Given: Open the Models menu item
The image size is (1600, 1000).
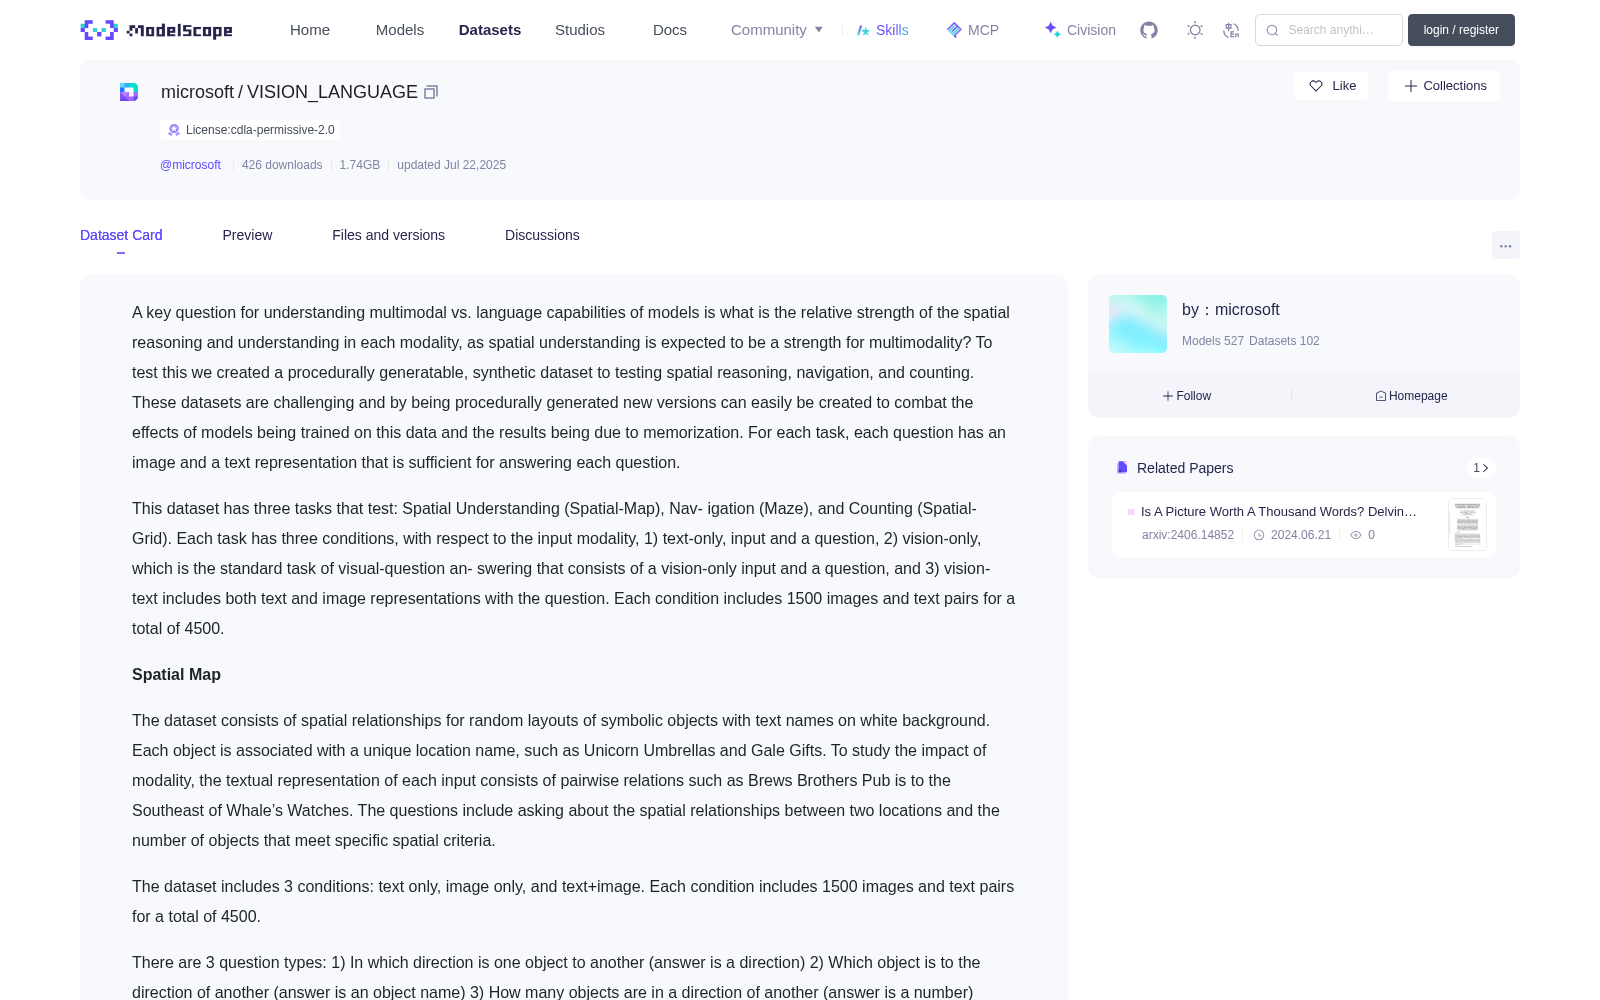Looking at the screenshot, I should click(x=400, y=30).
